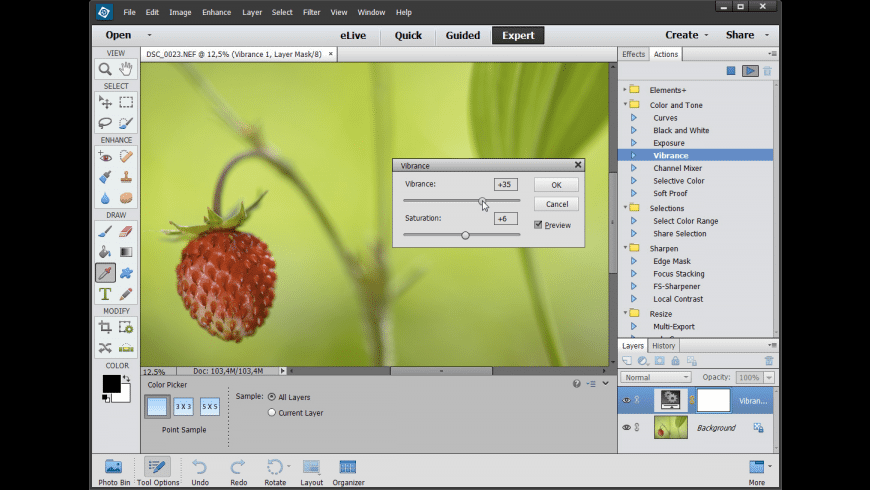
Task: Collapse the Color and Tone folder
Action: coord(626,105)
